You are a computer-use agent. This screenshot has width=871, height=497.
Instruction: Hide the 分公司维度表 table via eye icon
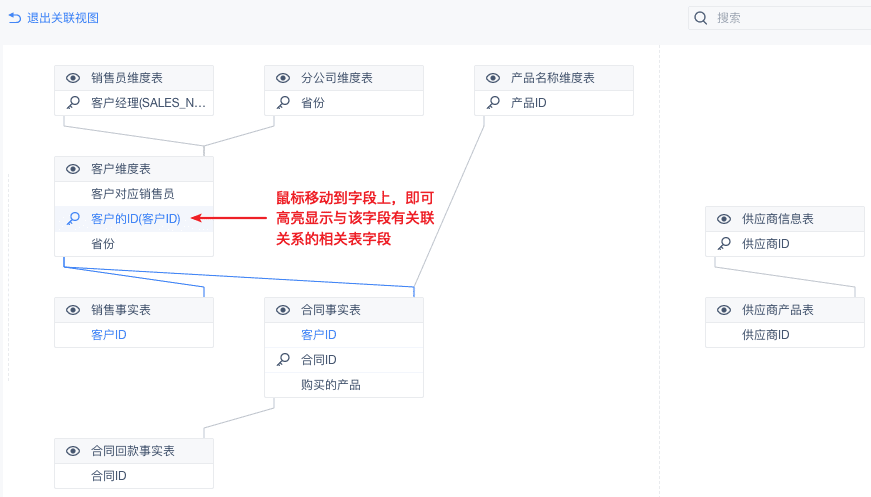click(x=283, y=78)
